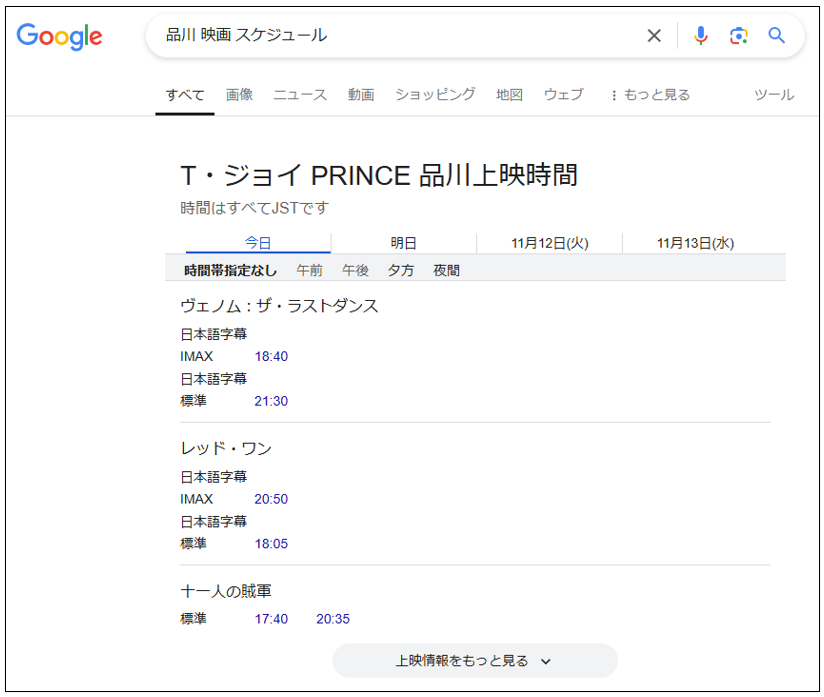Select the 21:30 standard Venom showtime

[x=271, y=401]
